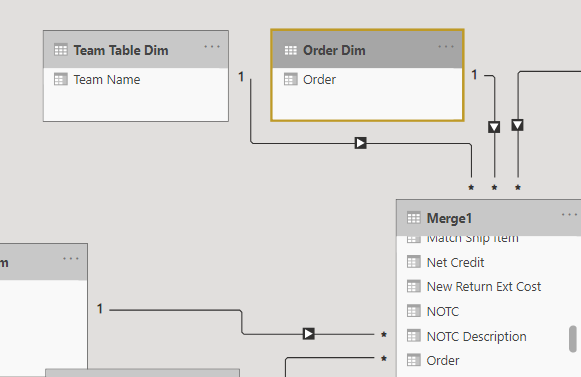Select Team Table Dim relationship filter arrow
The height and width of the screenshot is (377, 581).
click(361, 143)
